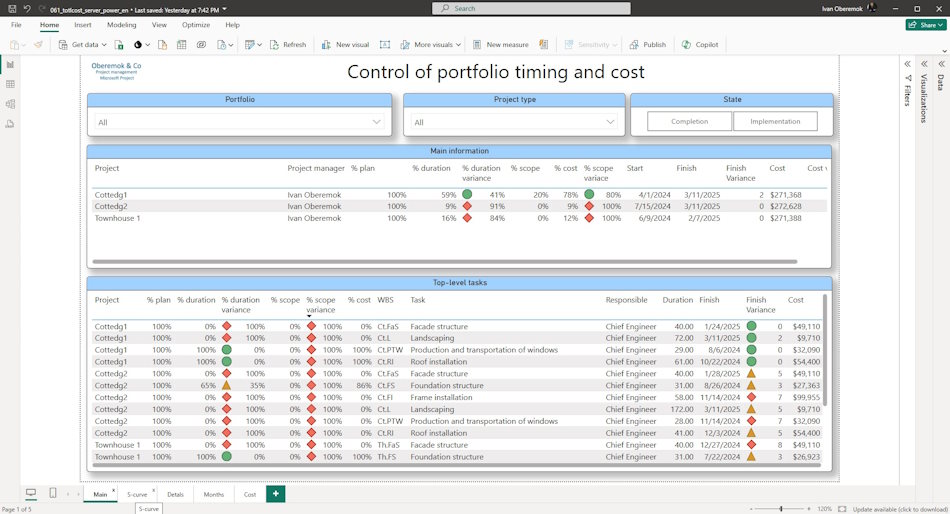Refresh the data using Refresh button
The height and width of the screenshot is (514, 950).
point(288,44)
